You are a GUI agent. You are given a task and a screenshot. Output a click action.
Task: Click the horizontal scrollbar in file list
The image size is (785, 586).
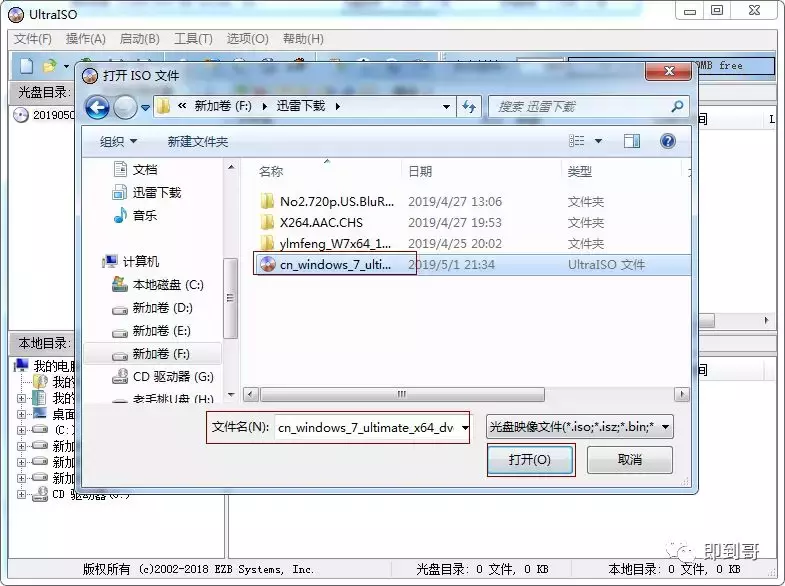pos(402,394)
